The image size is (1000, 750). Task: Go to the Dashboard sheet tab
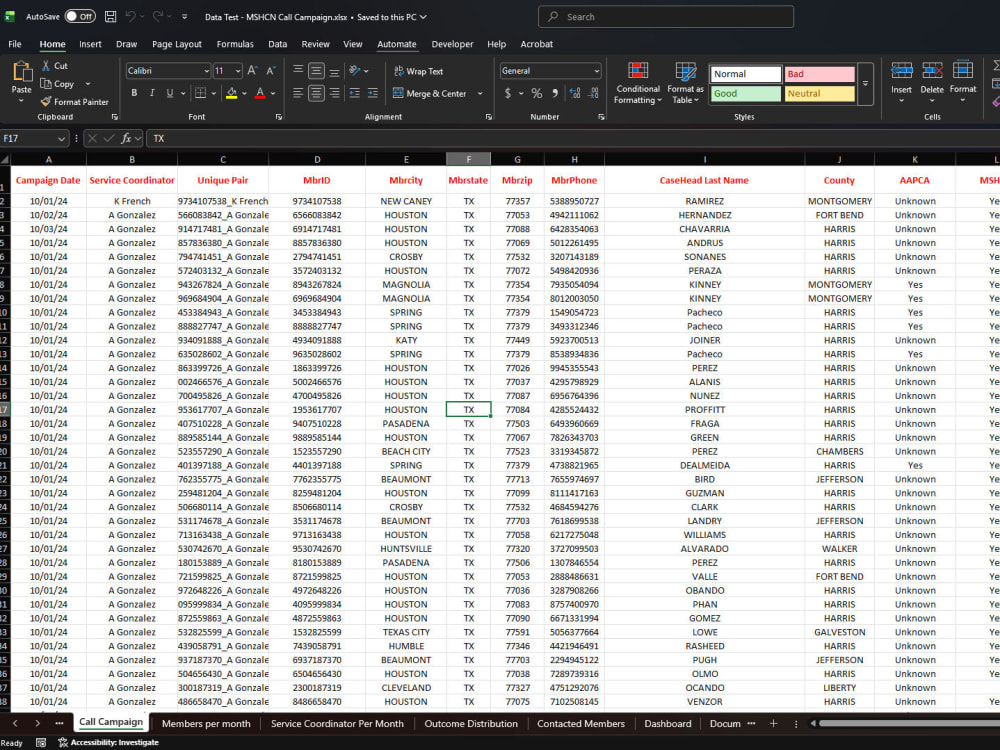click(x=668, y=723)
